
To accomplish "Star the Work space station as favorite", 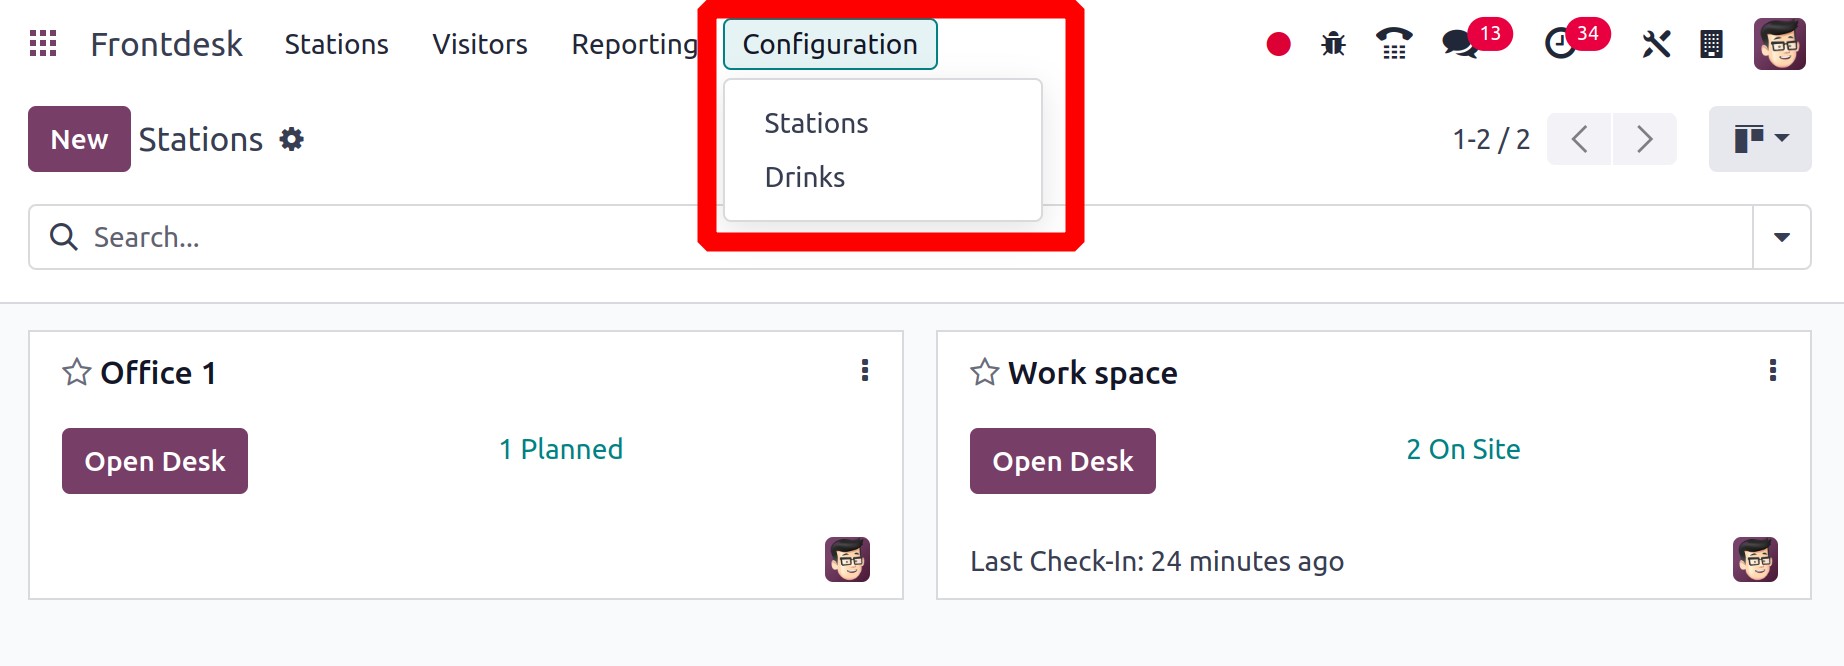I will pyautogui.click(x=985, y=372).
